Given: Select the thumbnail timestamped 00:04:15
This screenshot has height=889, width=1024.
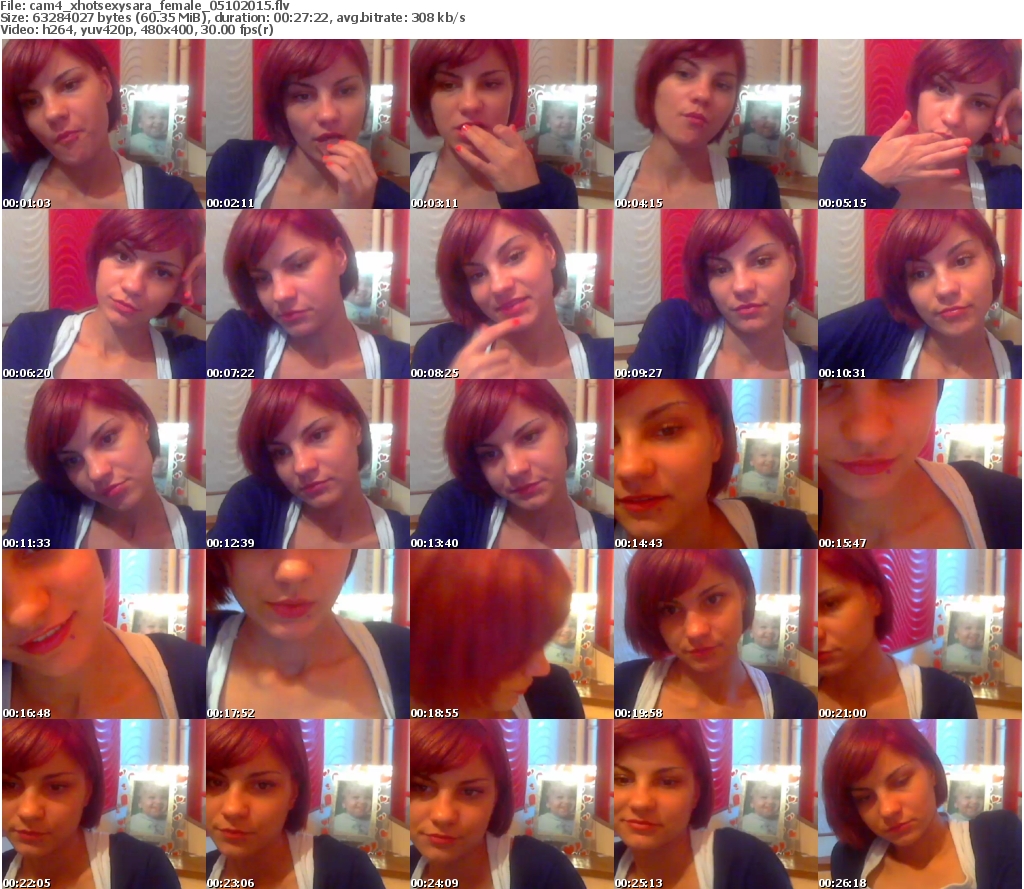Looking at the screenshot, I should tap(716, 124).
